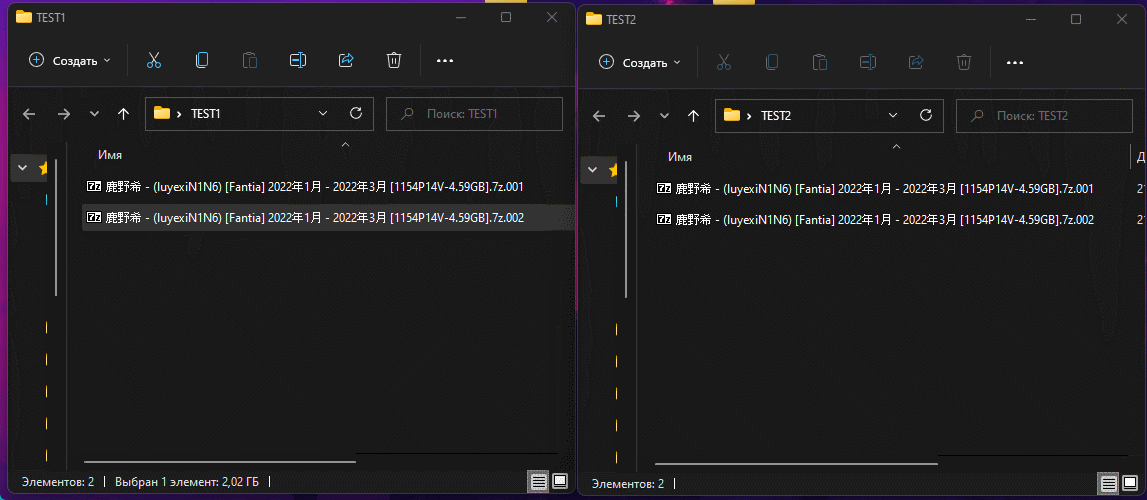Click breadcrumb chevron before TEST1 in address bar

point(179,113)
